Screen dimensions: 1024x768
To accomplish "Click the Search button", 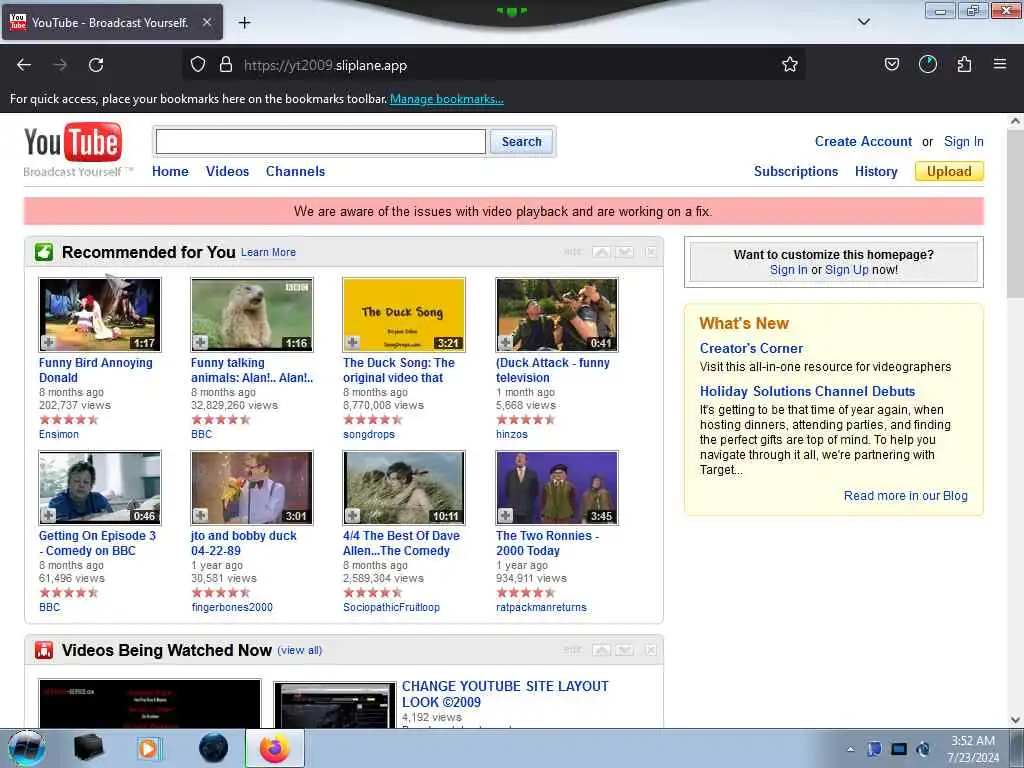I will [521, 142].
